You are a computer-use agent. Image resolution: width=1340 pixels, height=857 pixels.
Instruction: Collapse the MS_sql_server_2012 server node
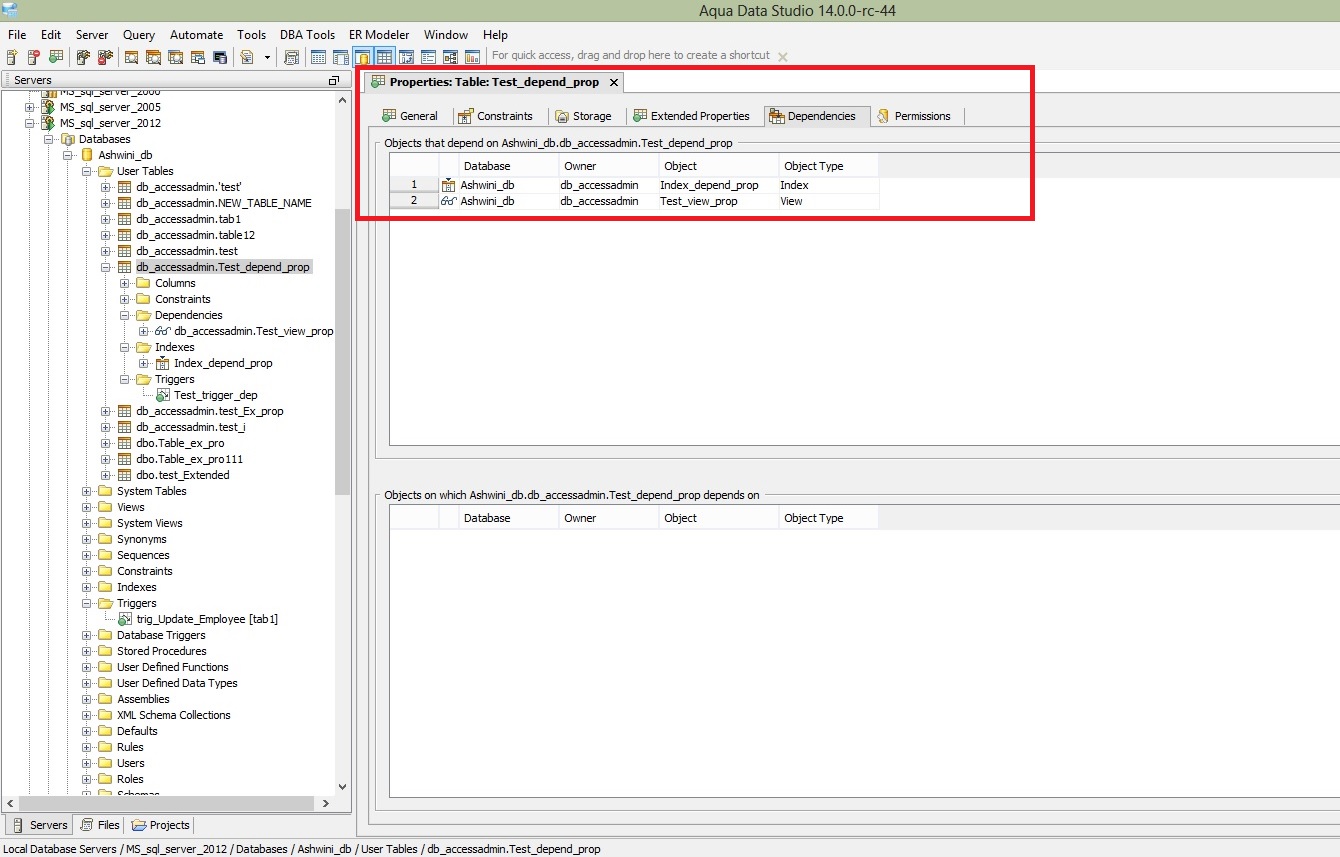[x=30, y=123]
